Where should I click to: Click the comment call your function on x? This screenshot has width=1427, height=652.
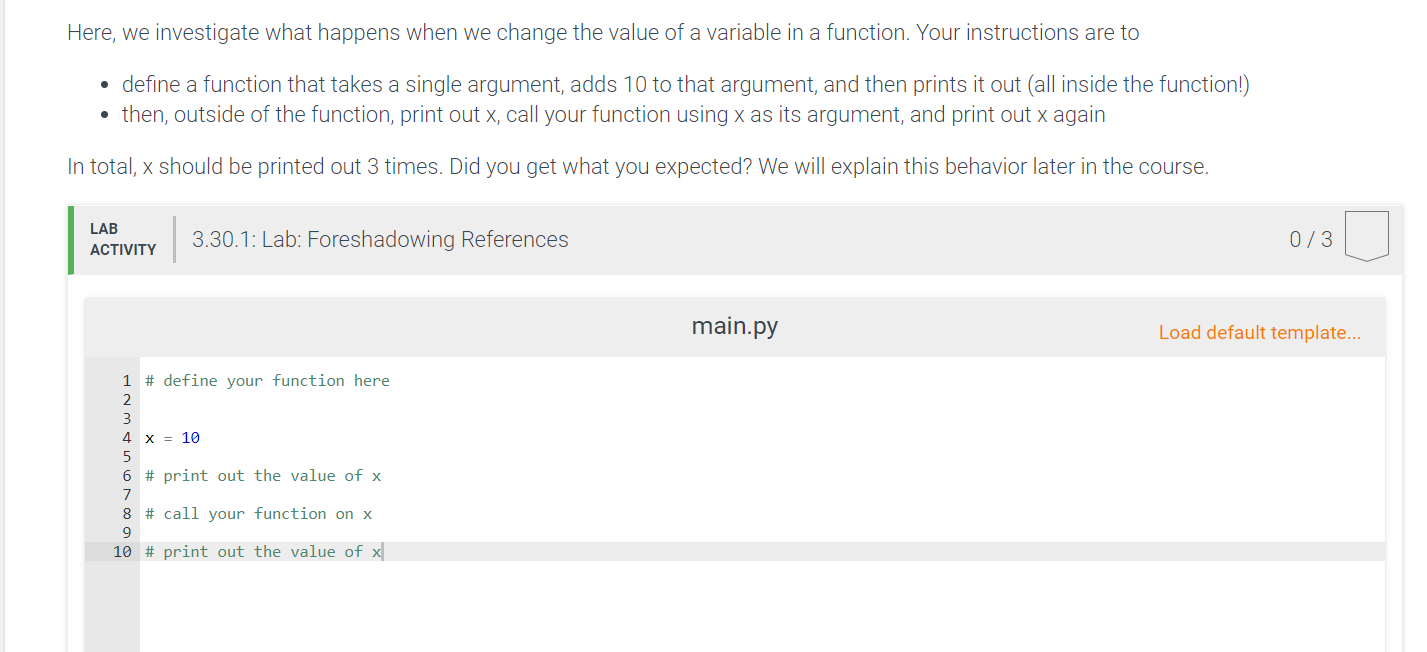[258, 513]
